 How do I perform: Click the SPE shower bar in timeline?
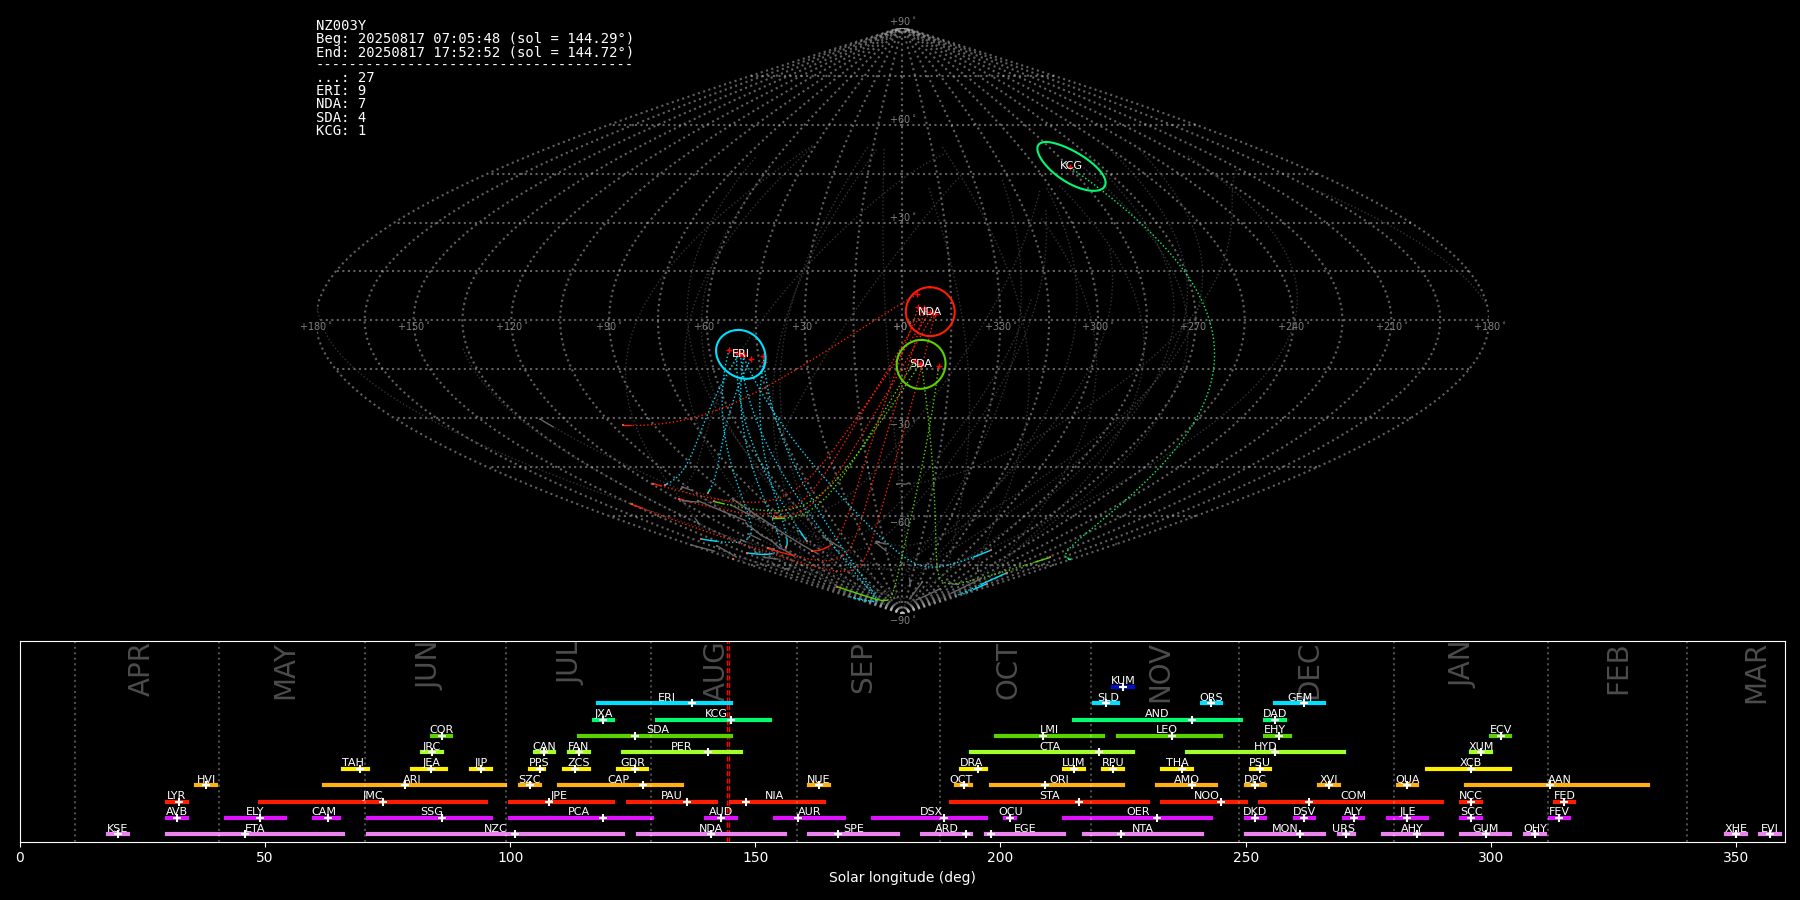pyautogui.click(x=853, y=834)
